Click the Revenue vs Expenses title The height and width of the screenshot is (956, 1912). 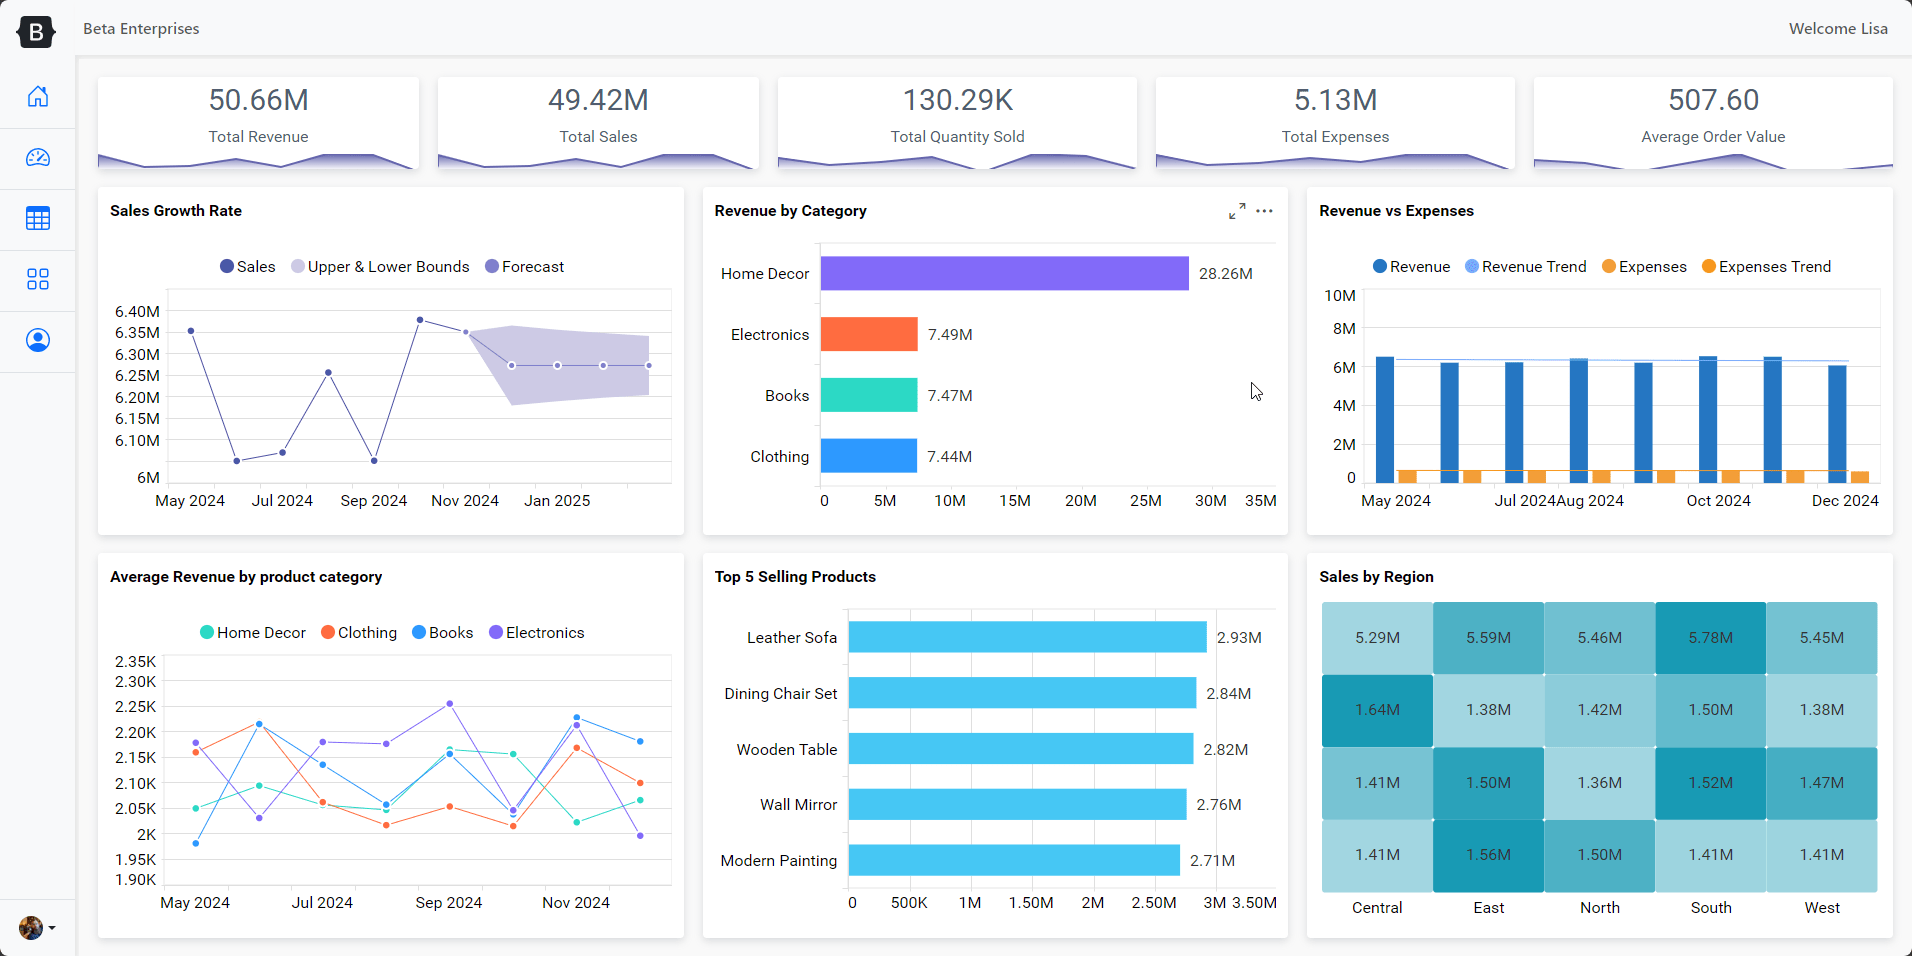point(1396,211)
